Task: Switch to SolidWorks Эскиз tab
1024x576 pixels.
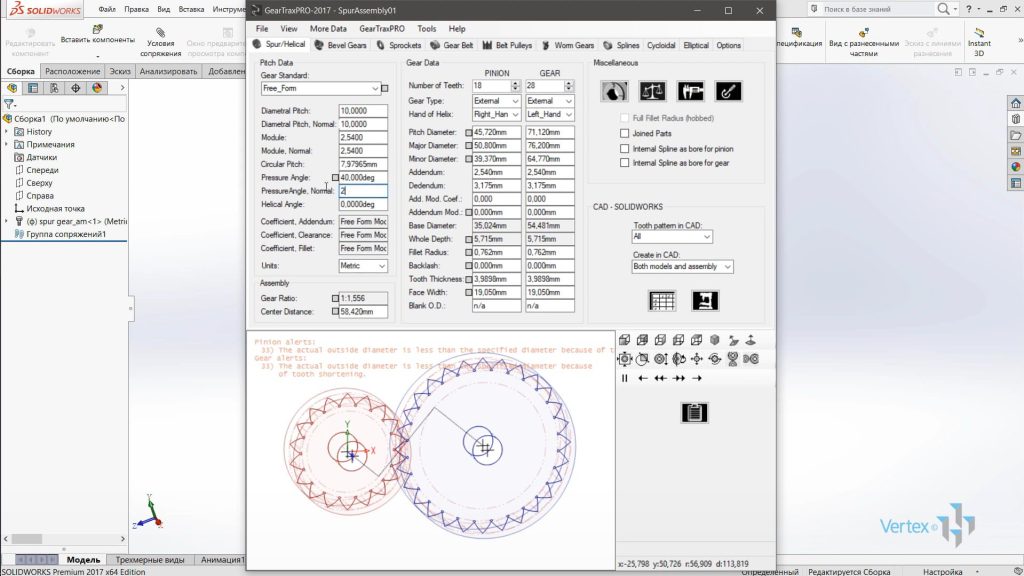Action: click(120, 71)
